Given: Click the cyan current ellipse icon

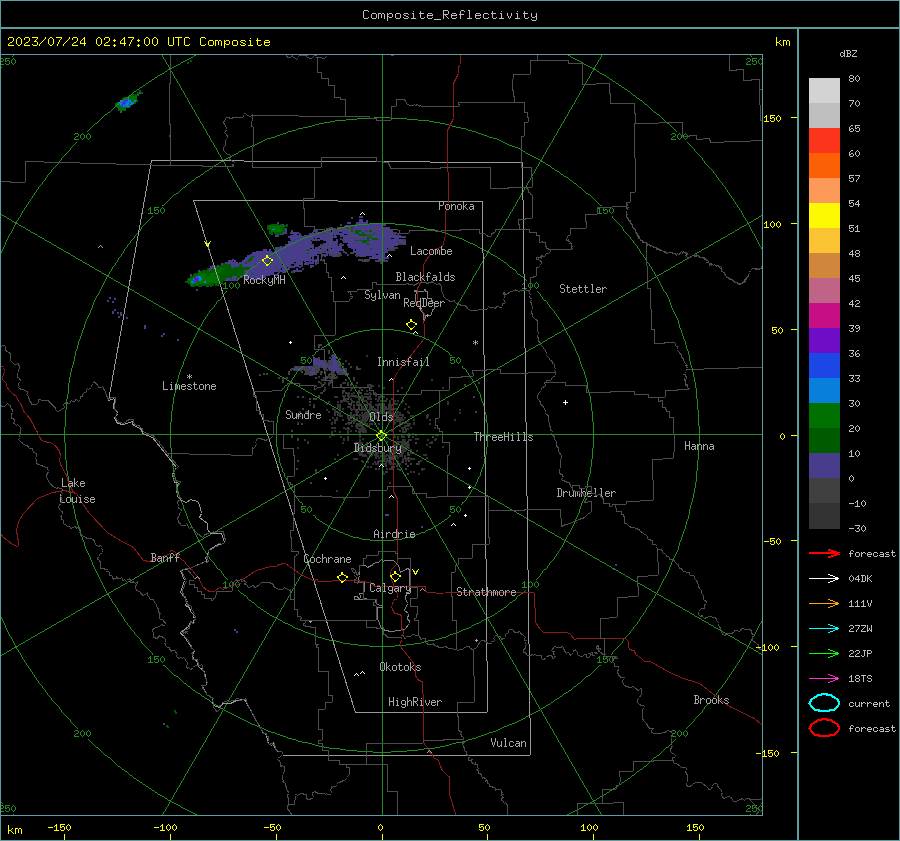Looking at the screenshot, I should pyautogui.click(x=824, y=703).
